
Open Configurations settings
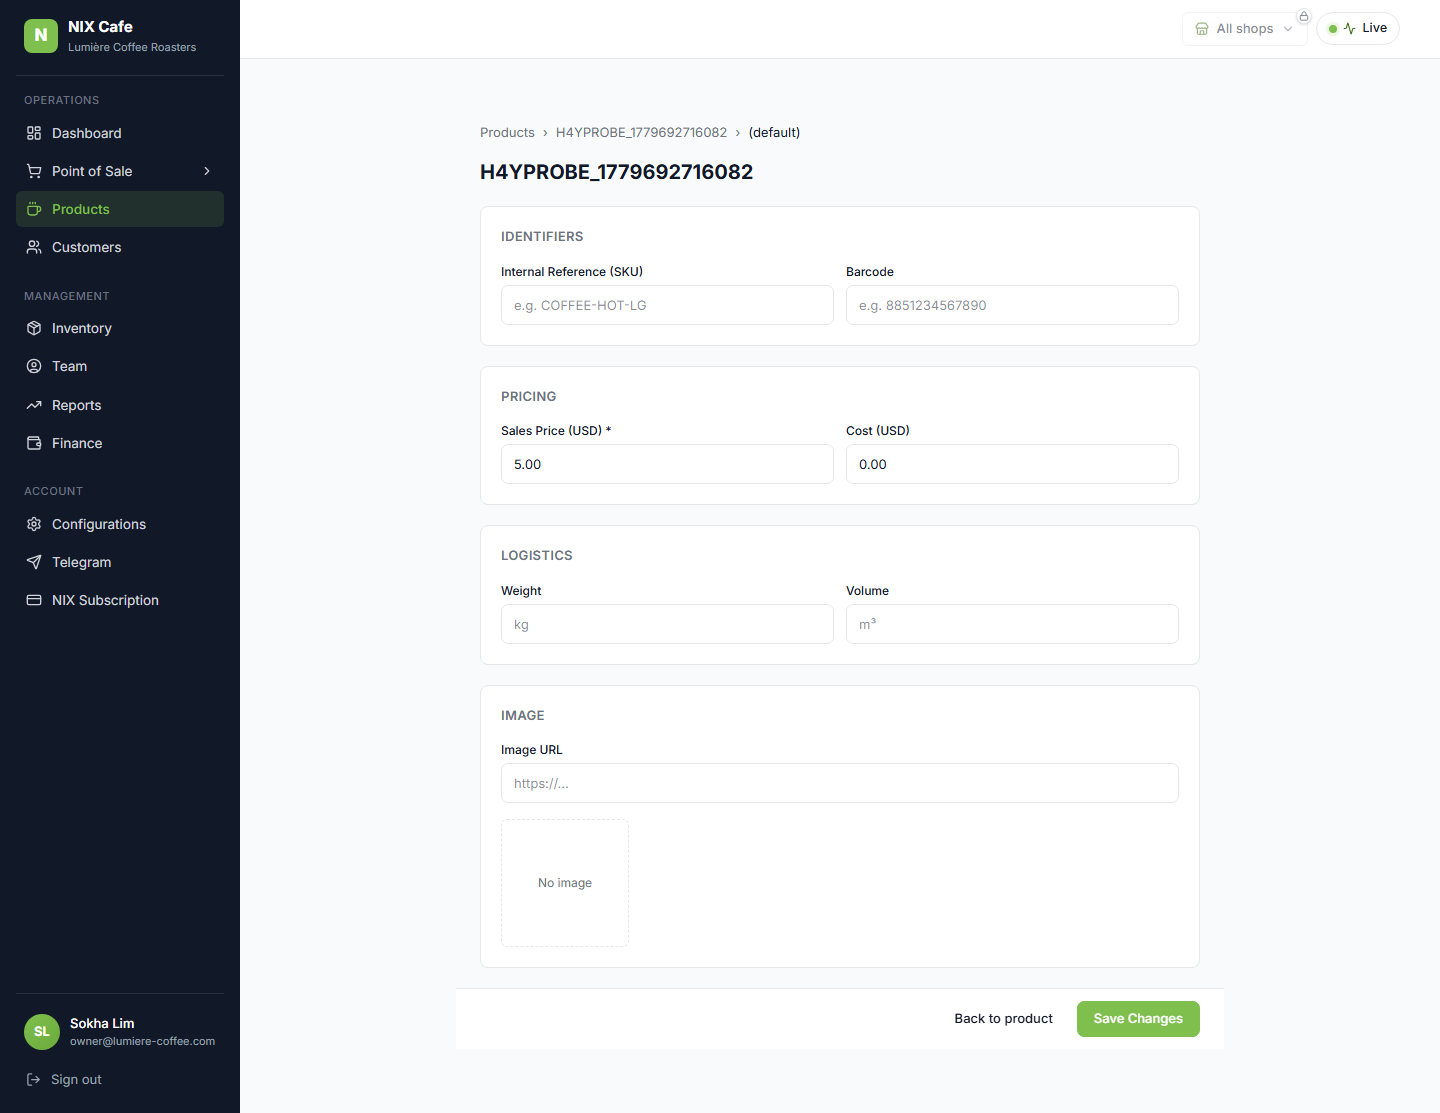[x=120, y=524]
